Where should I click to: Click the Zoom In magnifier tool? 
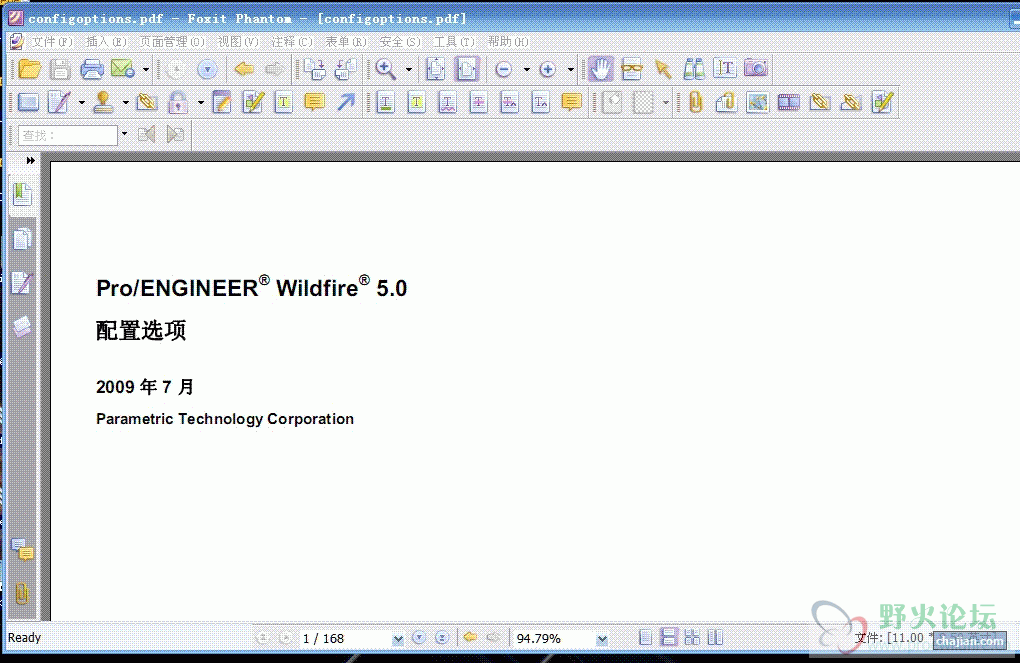coord(386,69)
